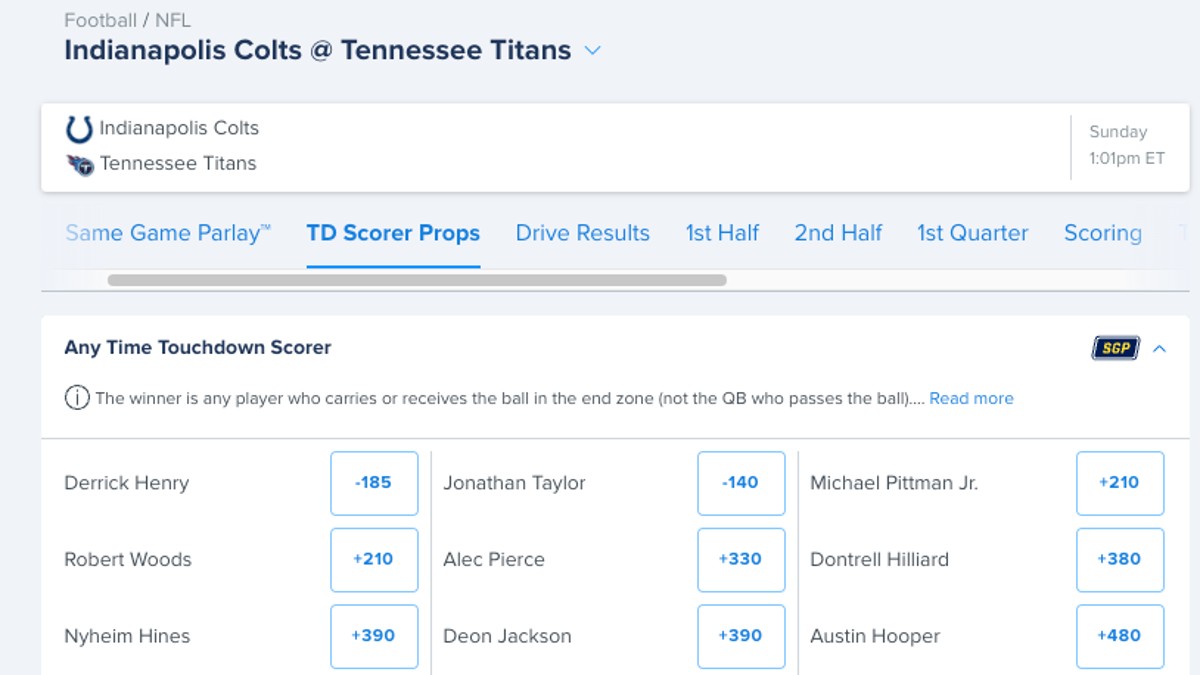Open the matchup dropdown chevron beside the title

pyautogui.click(x=593, y=50)
